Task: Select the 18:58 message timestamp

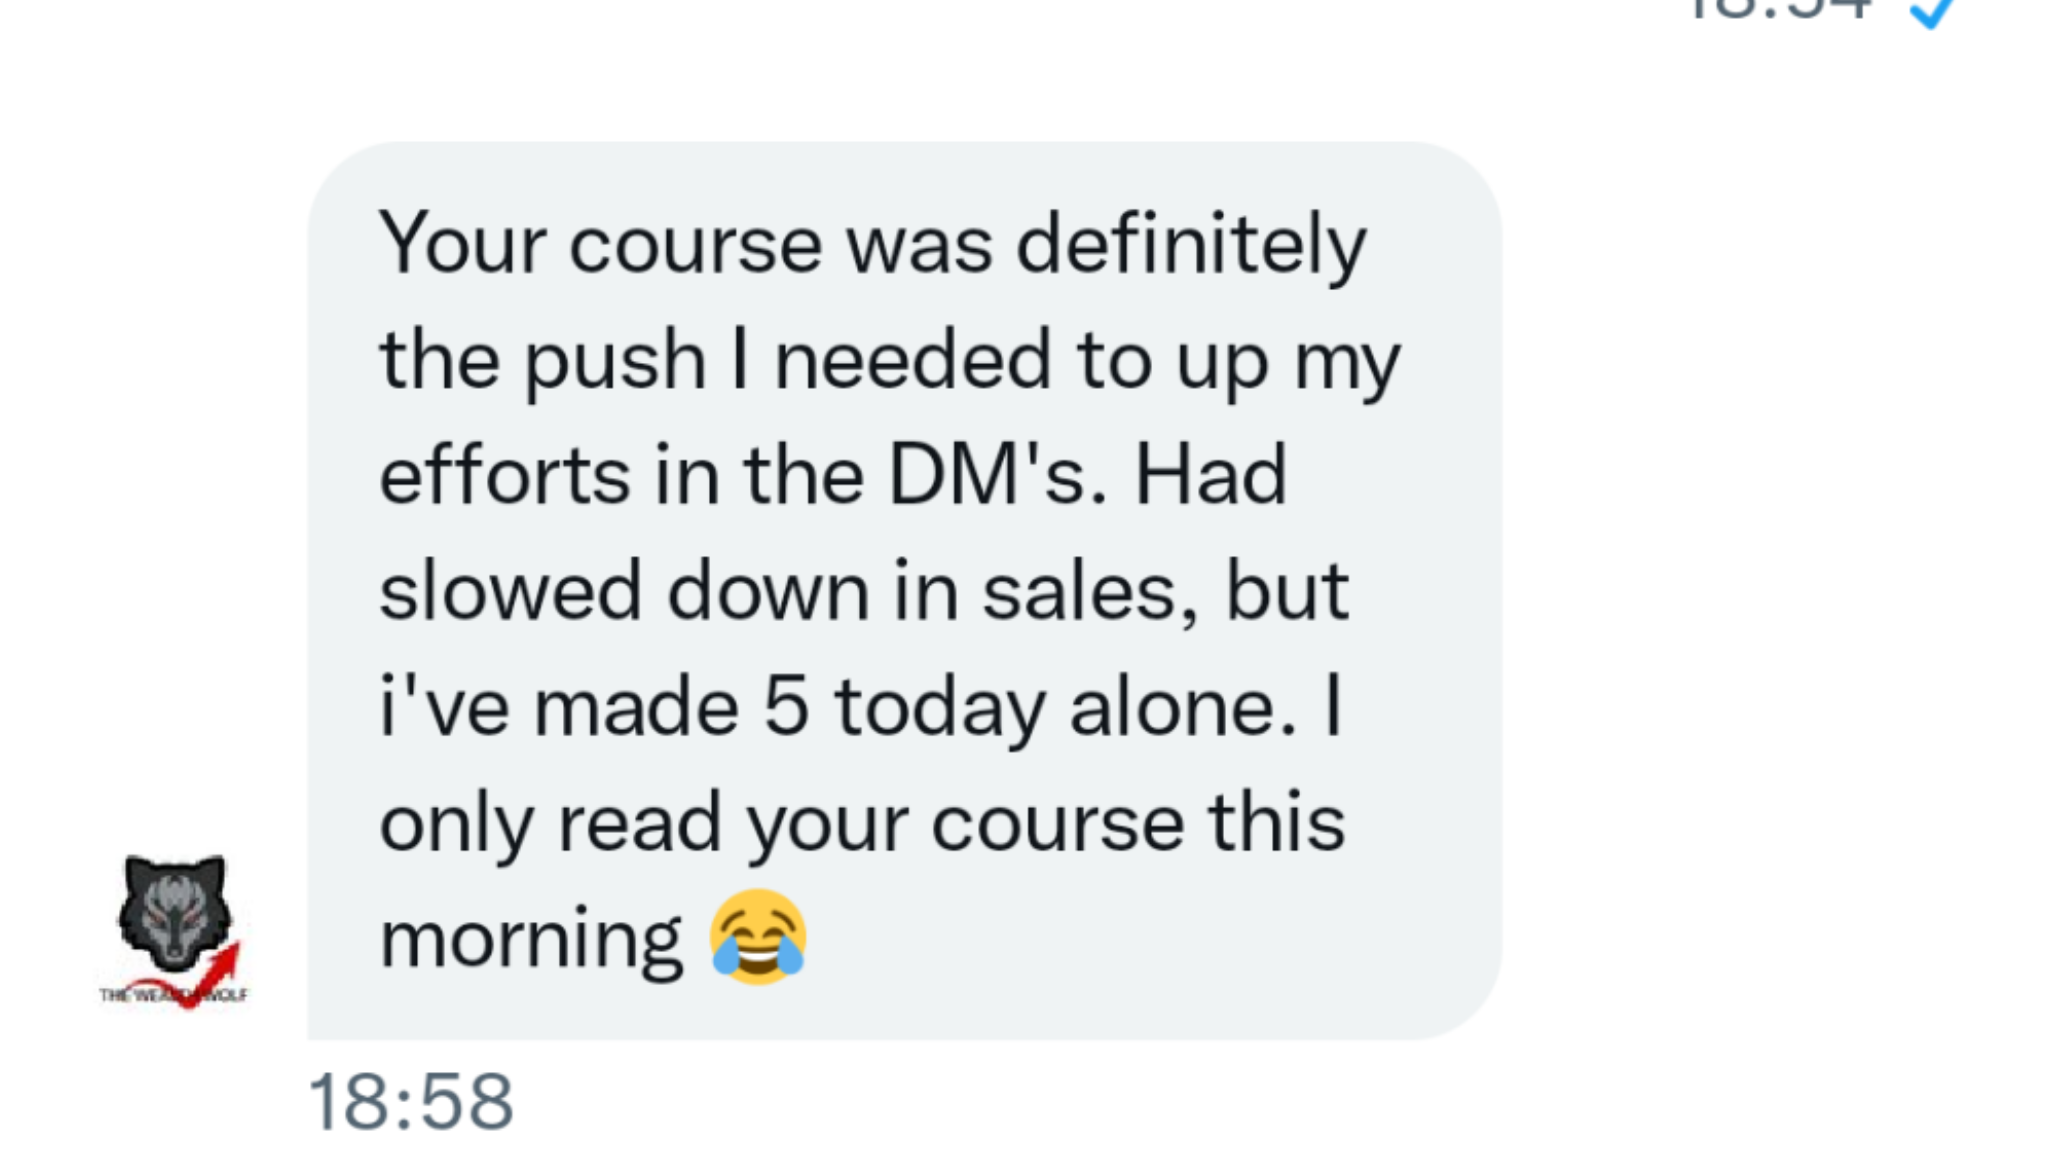Action: tap(411, 1102)
